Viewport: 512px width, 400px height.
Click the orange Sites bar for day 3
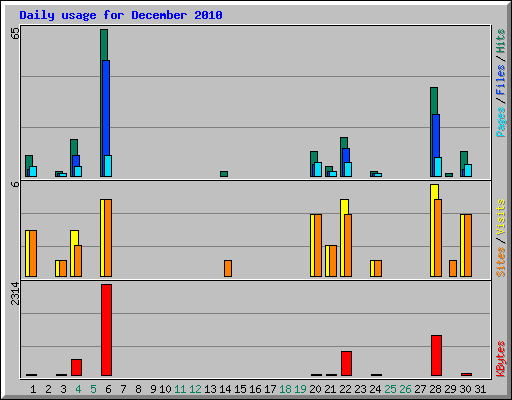[x=63, y=269]
